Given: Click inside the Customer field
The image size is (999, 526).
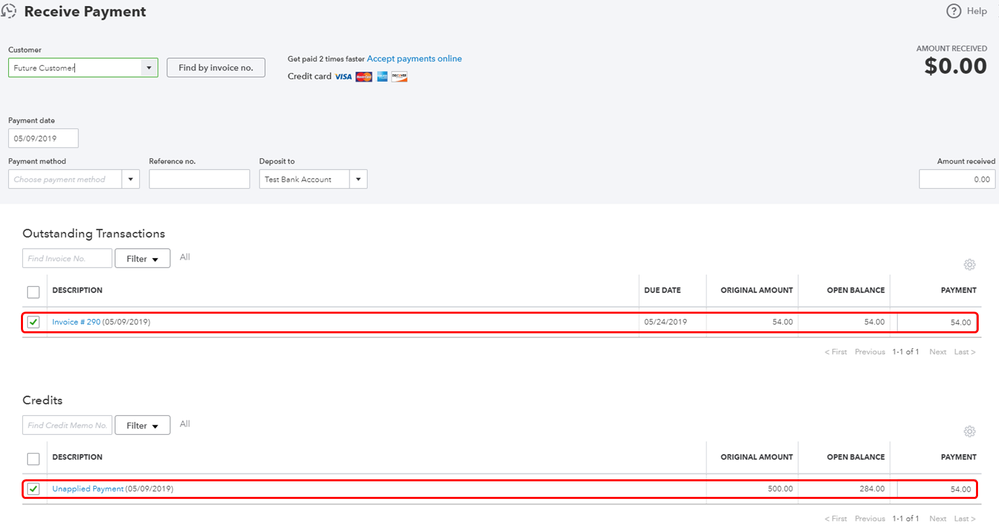Looking at the screenshot, I should pyautogui.click(x=74, y=68).
